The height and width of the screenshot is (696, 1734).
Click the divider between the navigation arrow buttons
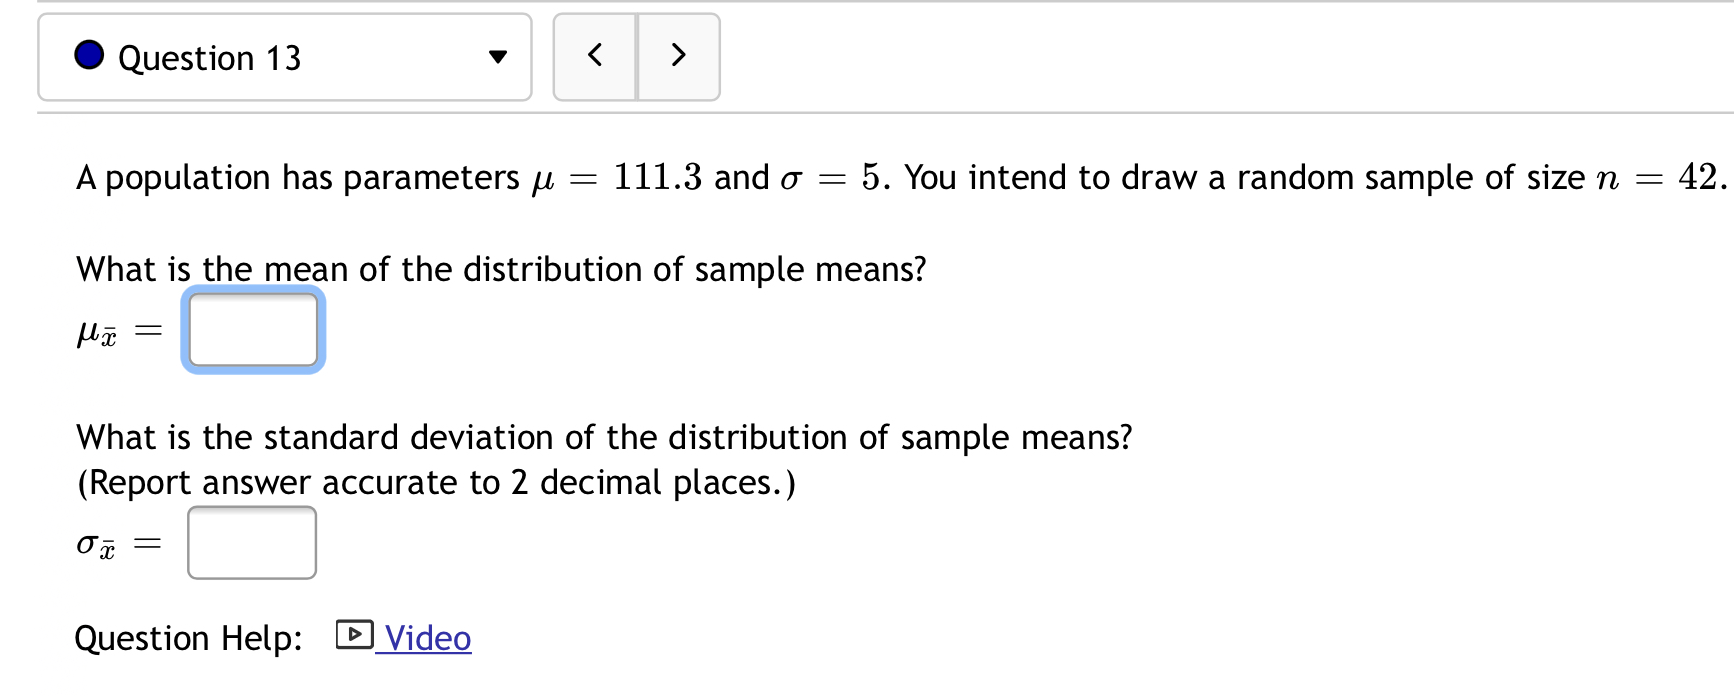point(636,57)
